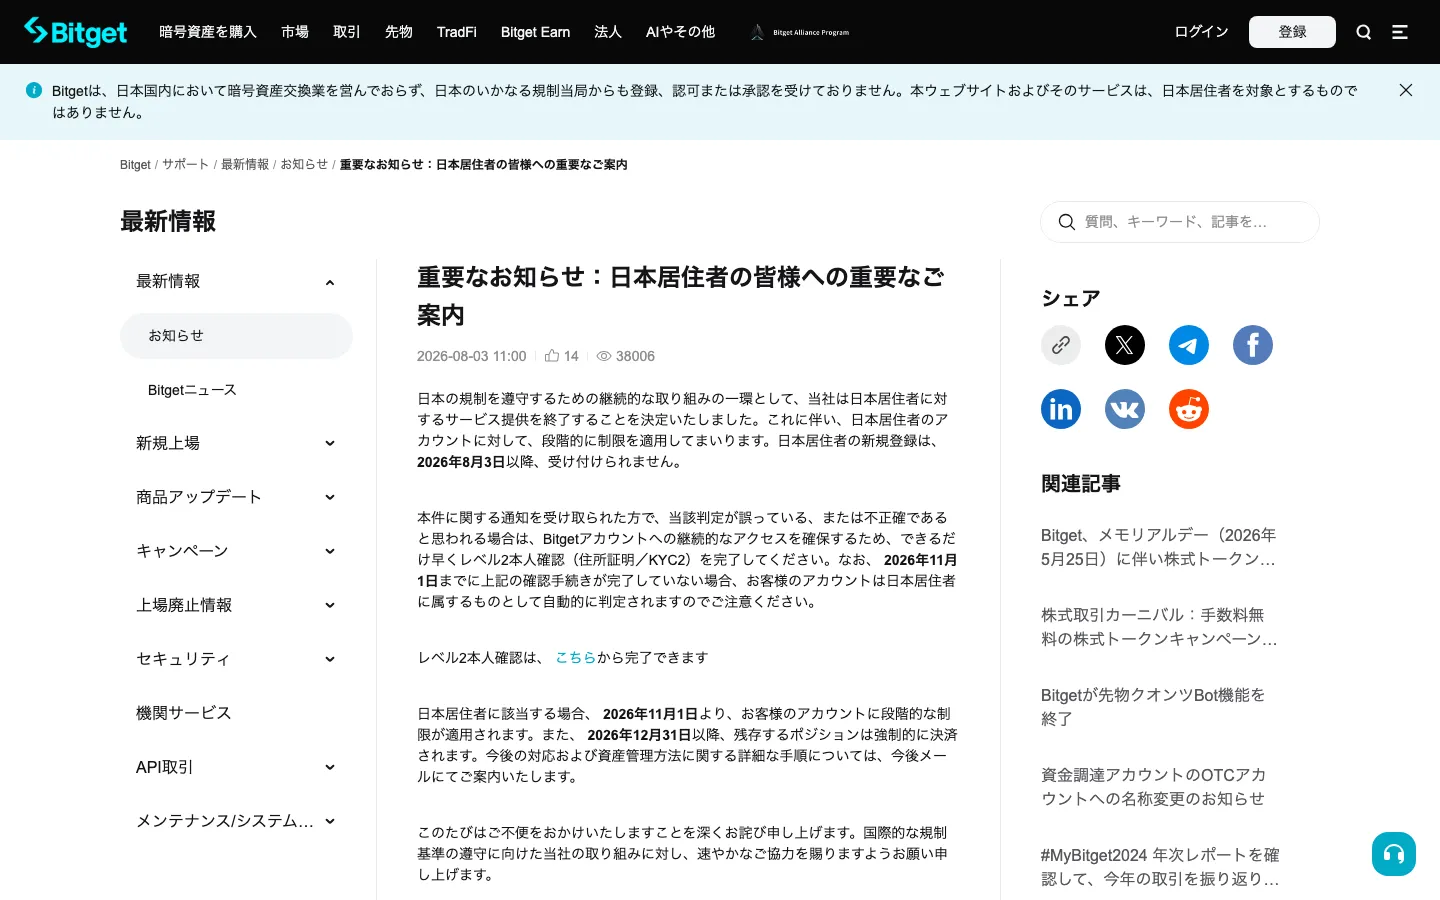Select Bitgetニュース in sidebar
Screen dimensions: 1440x900
192,390
